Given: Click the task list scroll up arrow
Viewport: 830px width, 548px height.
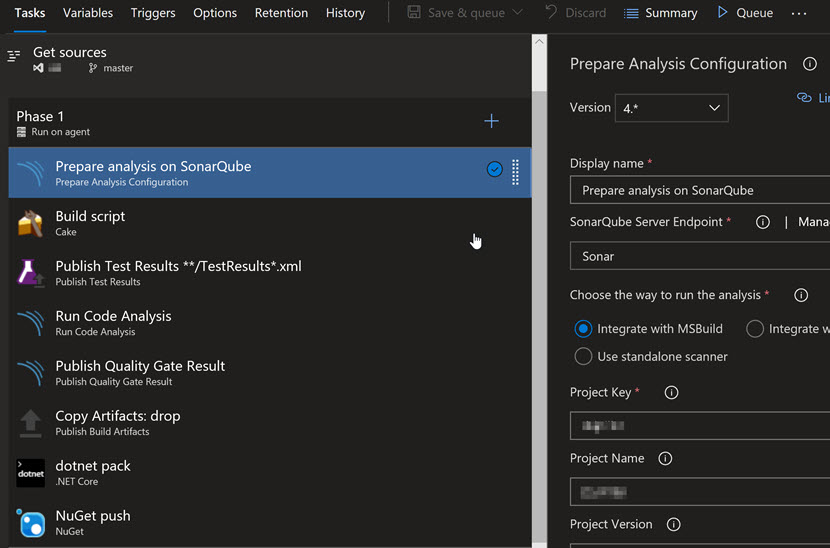Looking at the screenshot, I should click(539, 41).
